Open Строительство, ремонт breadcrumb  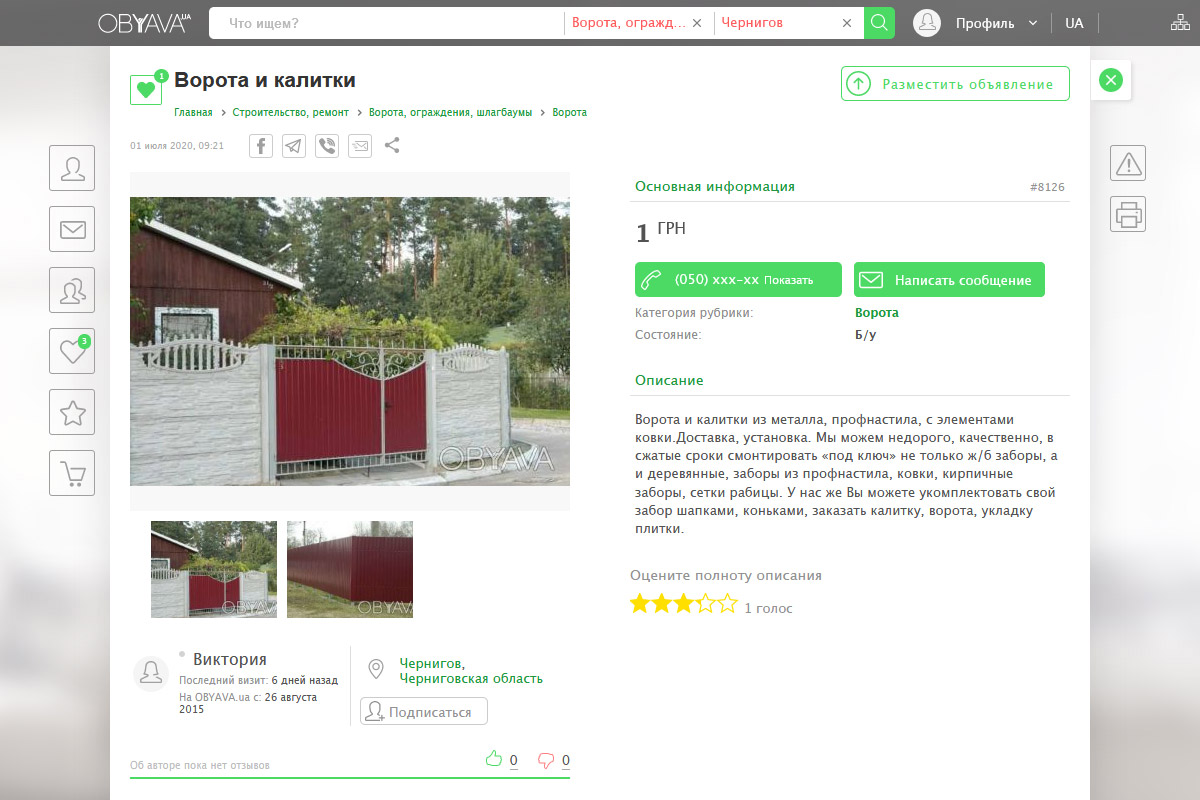[291, 112]
